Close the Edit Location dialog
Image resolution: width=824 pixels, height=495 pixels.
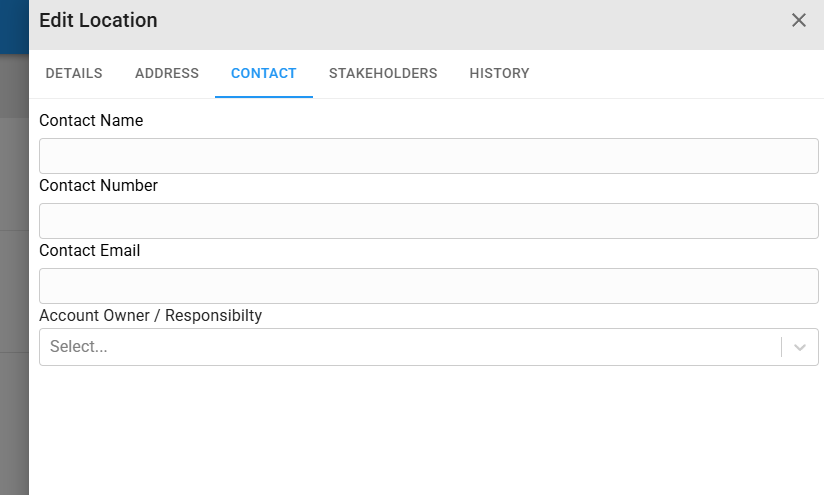pos(798,20)
